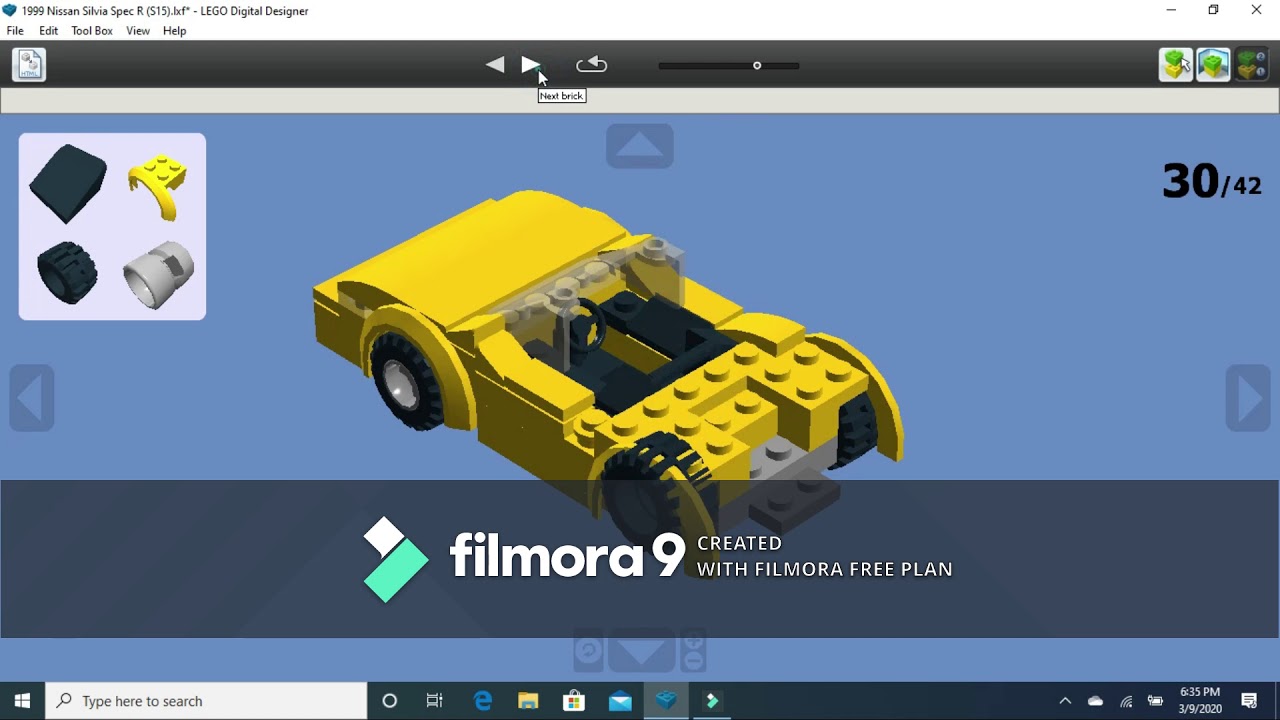Screen dimensions: 1280x720
Task: Click the LEGO Digital Designer taskbar icon
Action: pos(666,701)
